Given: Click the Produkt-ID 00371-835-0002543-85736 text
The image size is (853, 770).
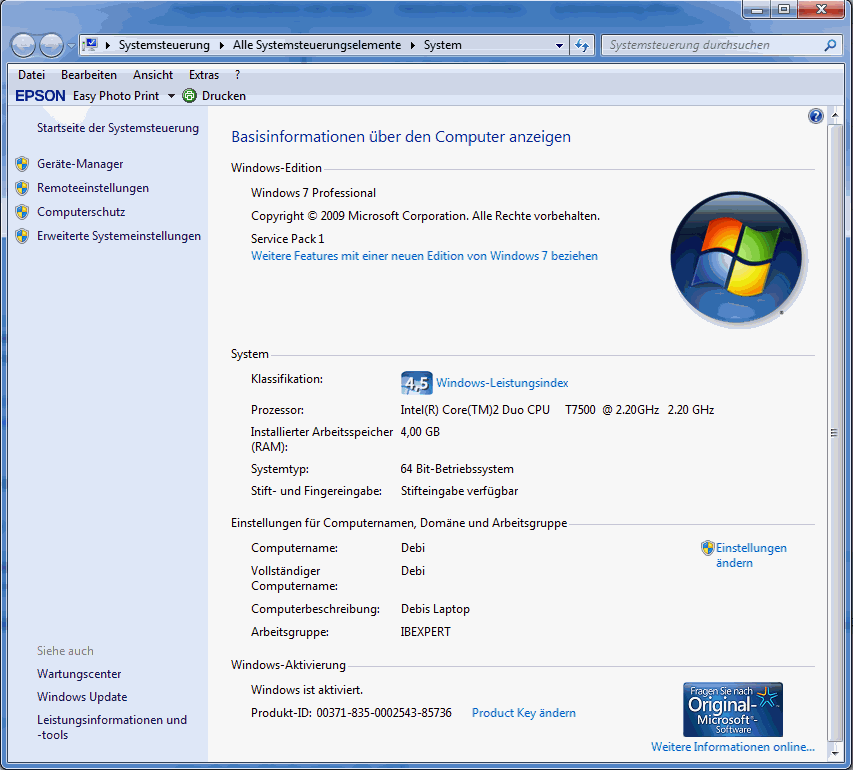Looking at the screenshot, I should (351, 713).
